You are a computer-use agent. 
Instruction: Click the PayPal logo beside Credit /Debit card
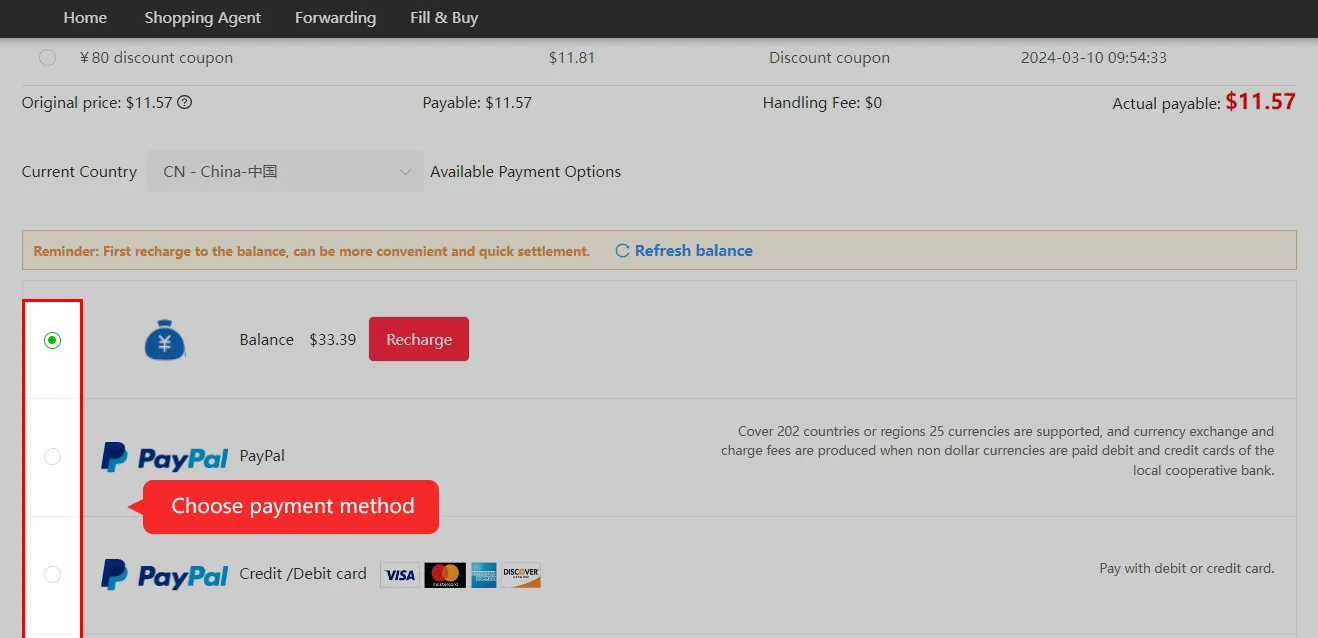pos(165,575)
